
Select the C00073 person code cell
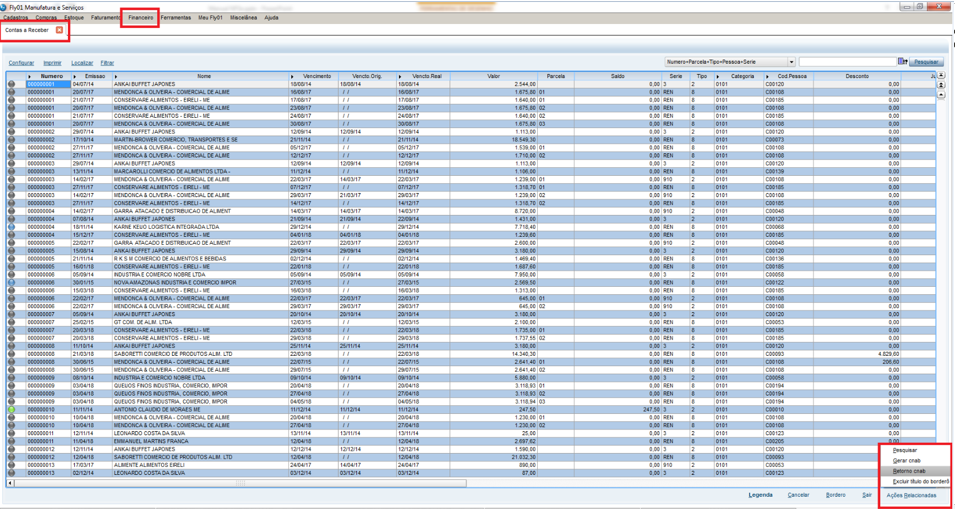pyautogui.click(x=788, y=139)
